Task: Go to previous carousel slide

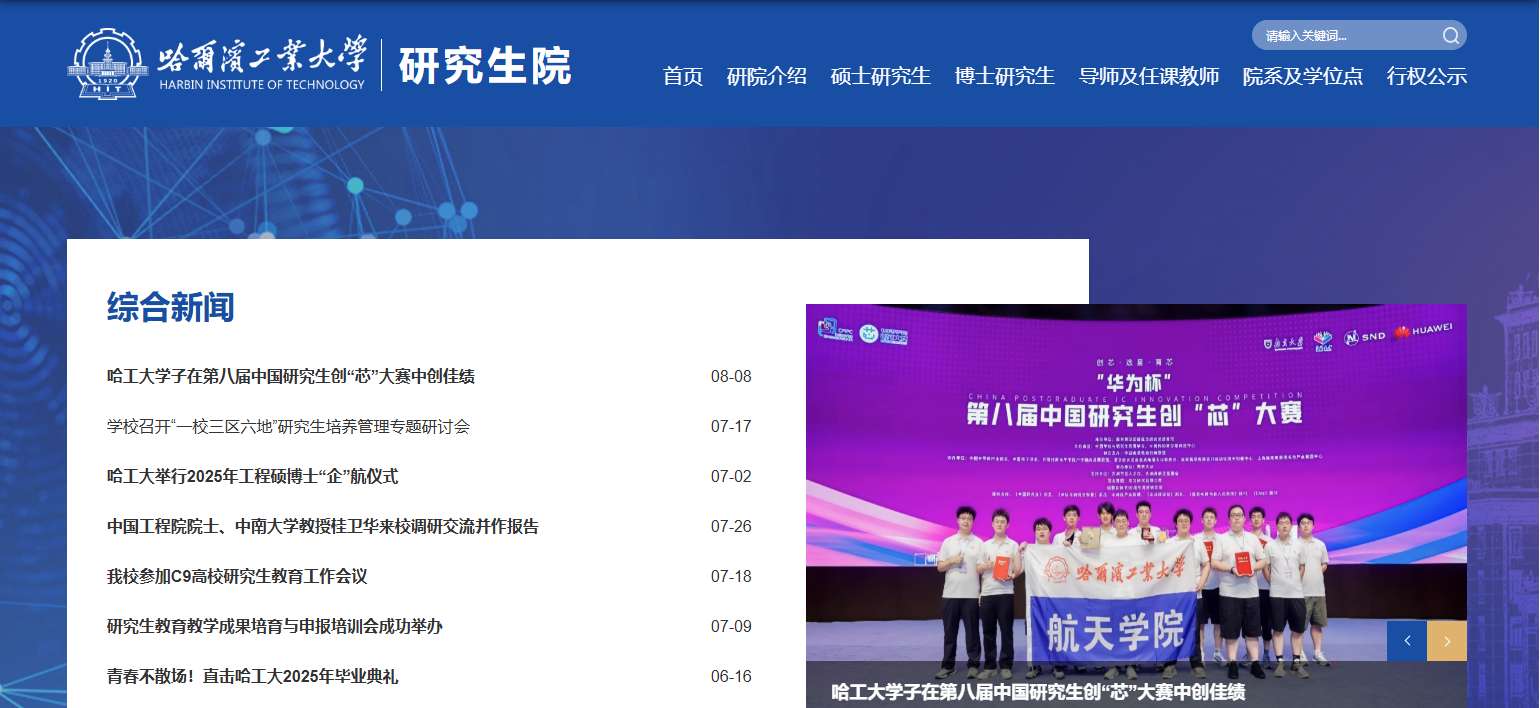Action: click(x=1406, y=641)
